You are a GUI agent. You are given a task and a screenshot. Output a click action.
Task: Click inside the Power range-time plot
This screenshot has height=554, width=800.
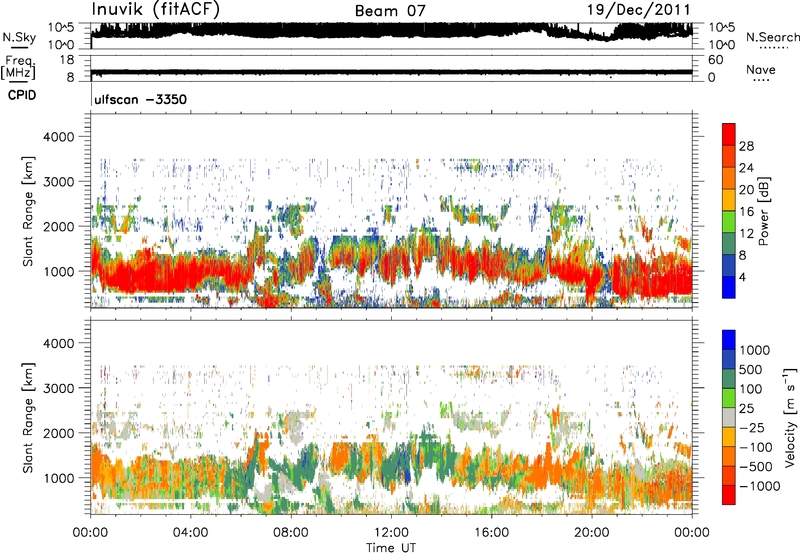click(x=391, y=210)
